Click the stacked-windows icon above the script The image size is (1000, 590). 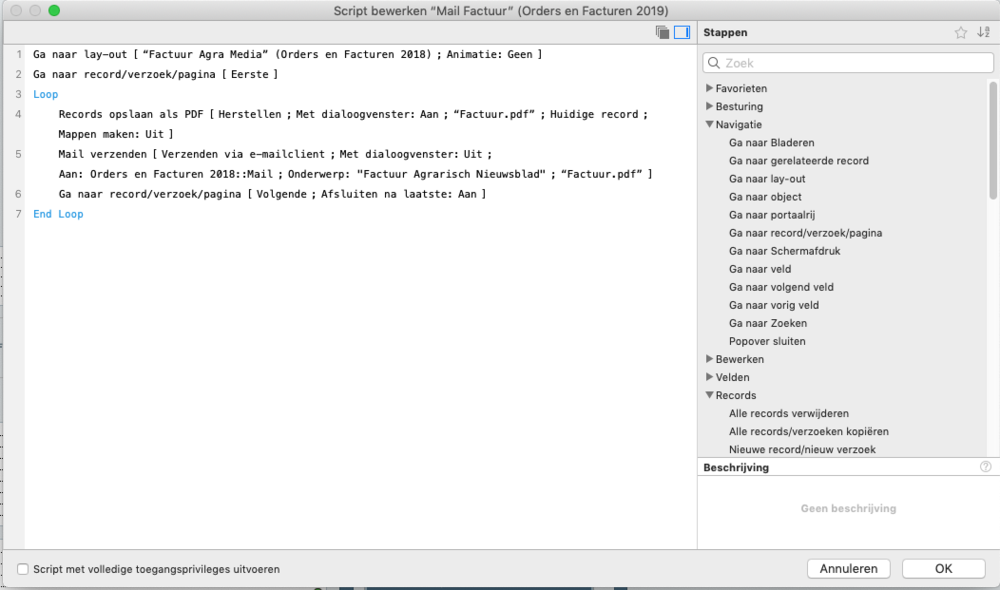click(x=662, y=33)
